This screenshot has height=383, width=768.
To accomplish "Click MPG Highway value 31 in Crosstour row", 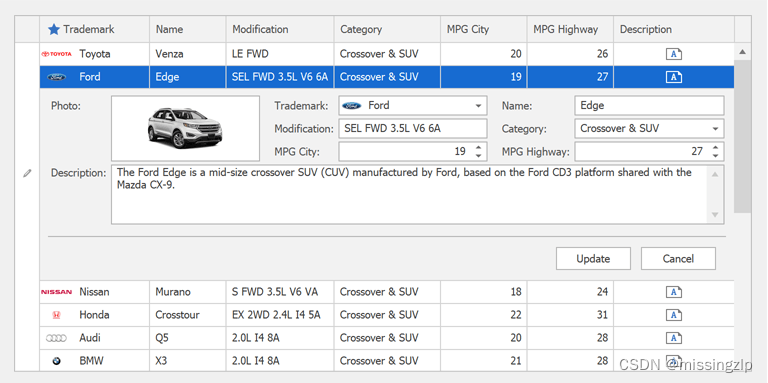I will (x=570, y=315).
